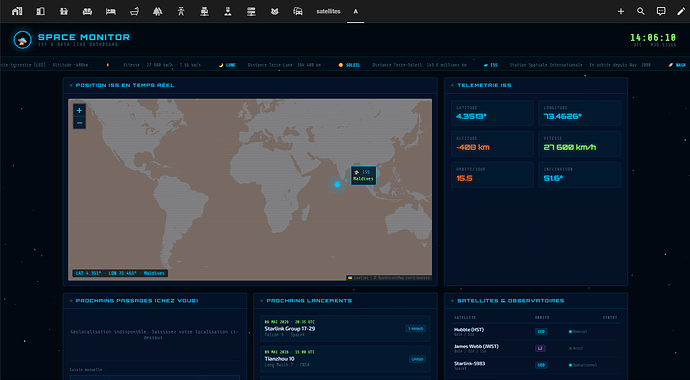Open the assistant chat bubble icon
Viewport: 690px width, 380px height.
click(x=661, y=11)
